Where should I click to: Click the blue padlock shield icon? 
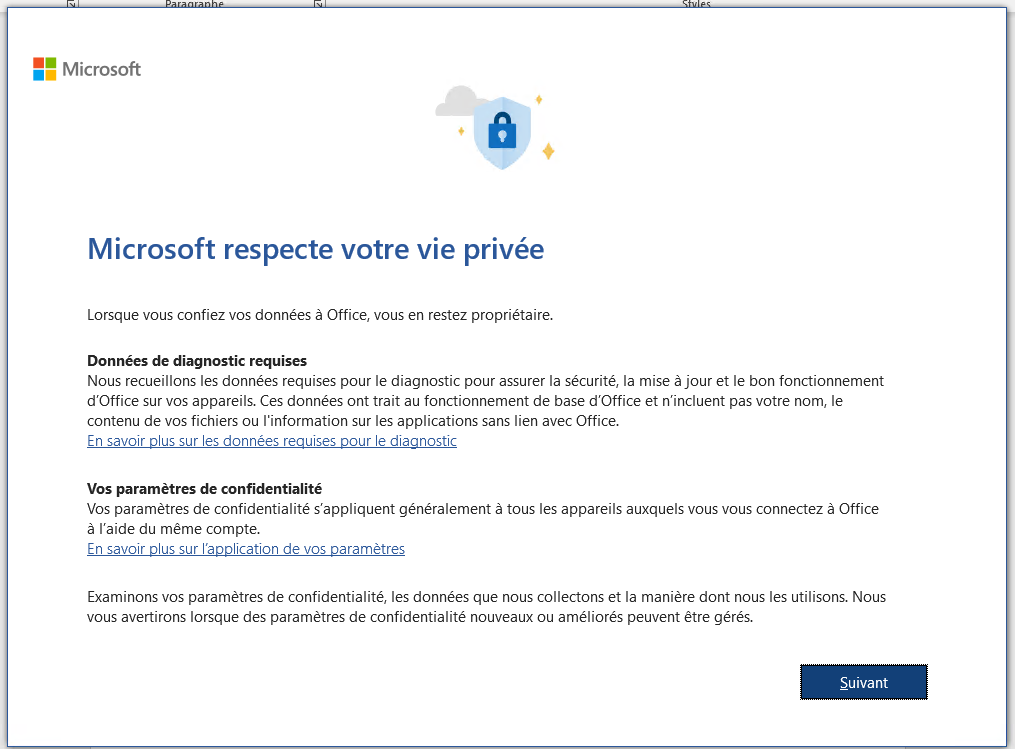[x=502, y=133]
